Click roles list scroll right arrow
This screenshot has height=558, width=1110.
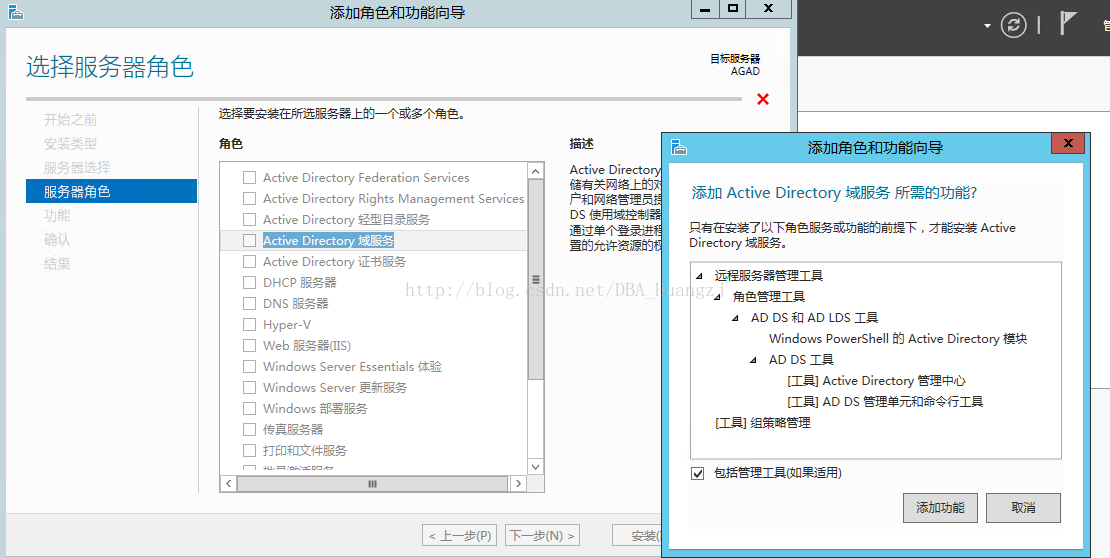518,484
